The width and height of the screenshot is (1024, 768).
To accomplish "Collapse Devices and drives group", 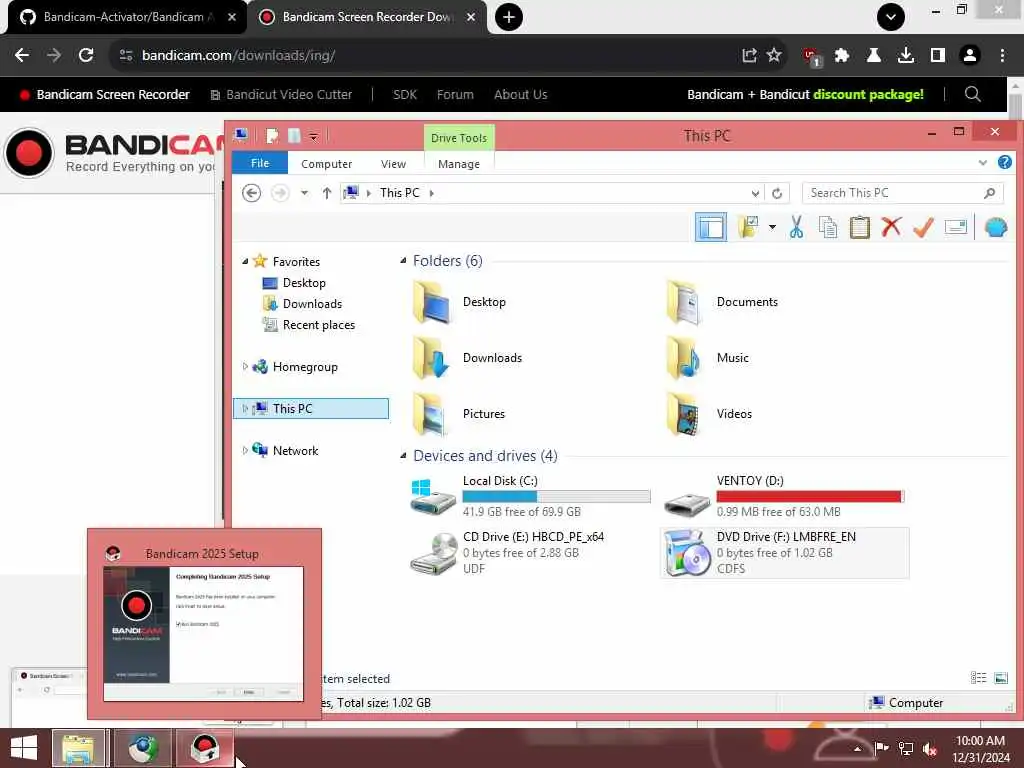I will (404, 455).
